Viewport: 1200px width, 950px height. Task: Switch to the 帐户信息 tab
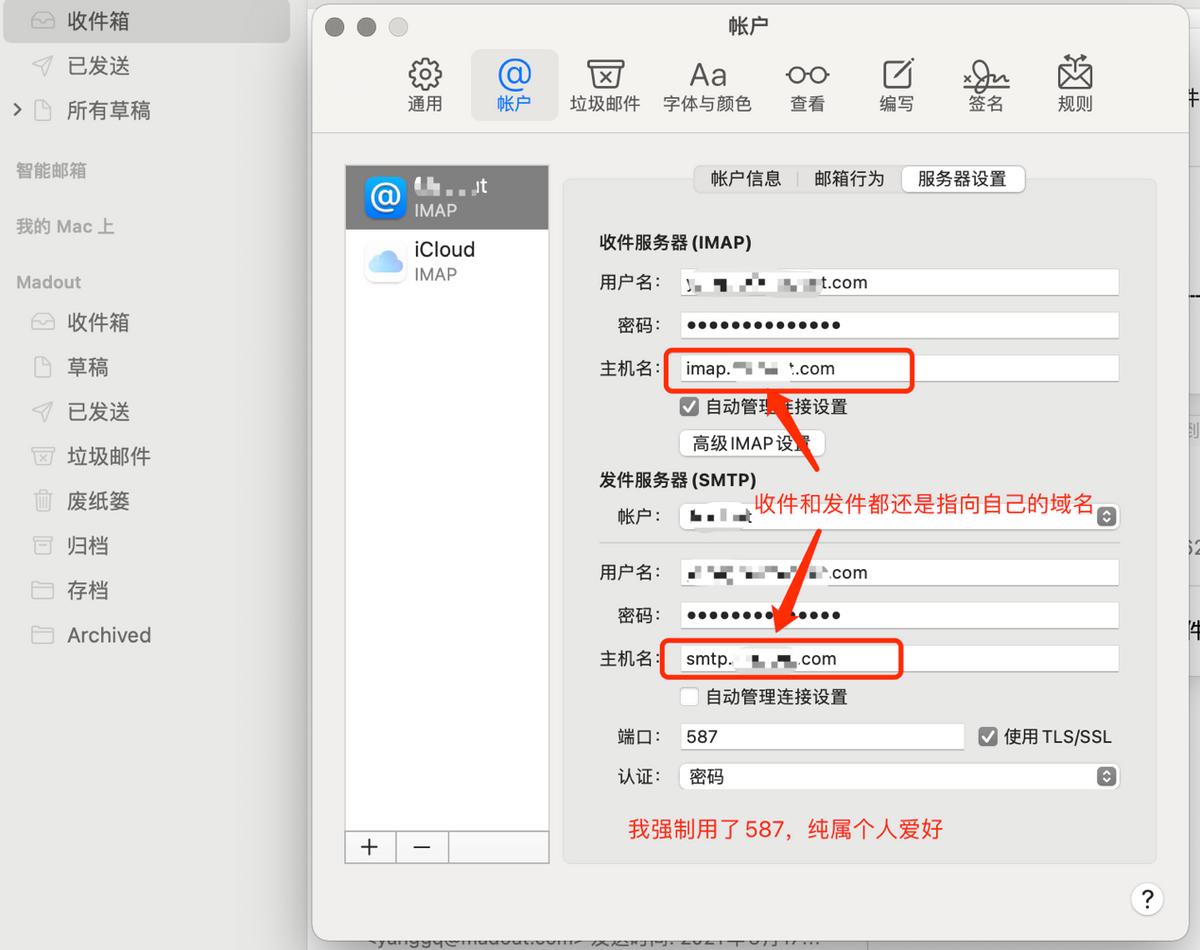(x=746, y=179)
